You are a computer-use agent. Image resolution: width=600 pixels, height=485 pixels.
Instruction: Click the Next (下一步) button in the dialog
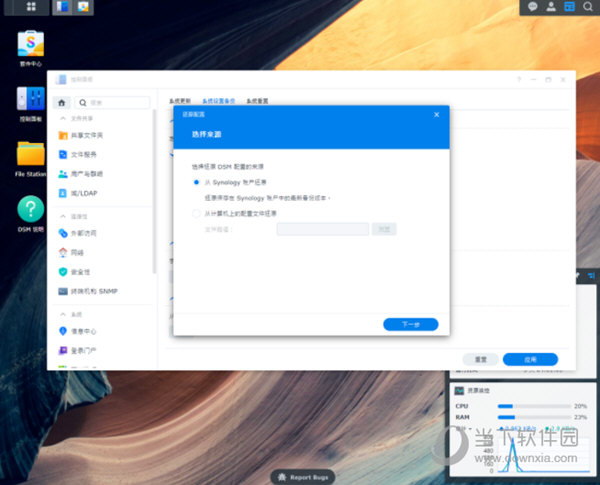tap(411, 324)
